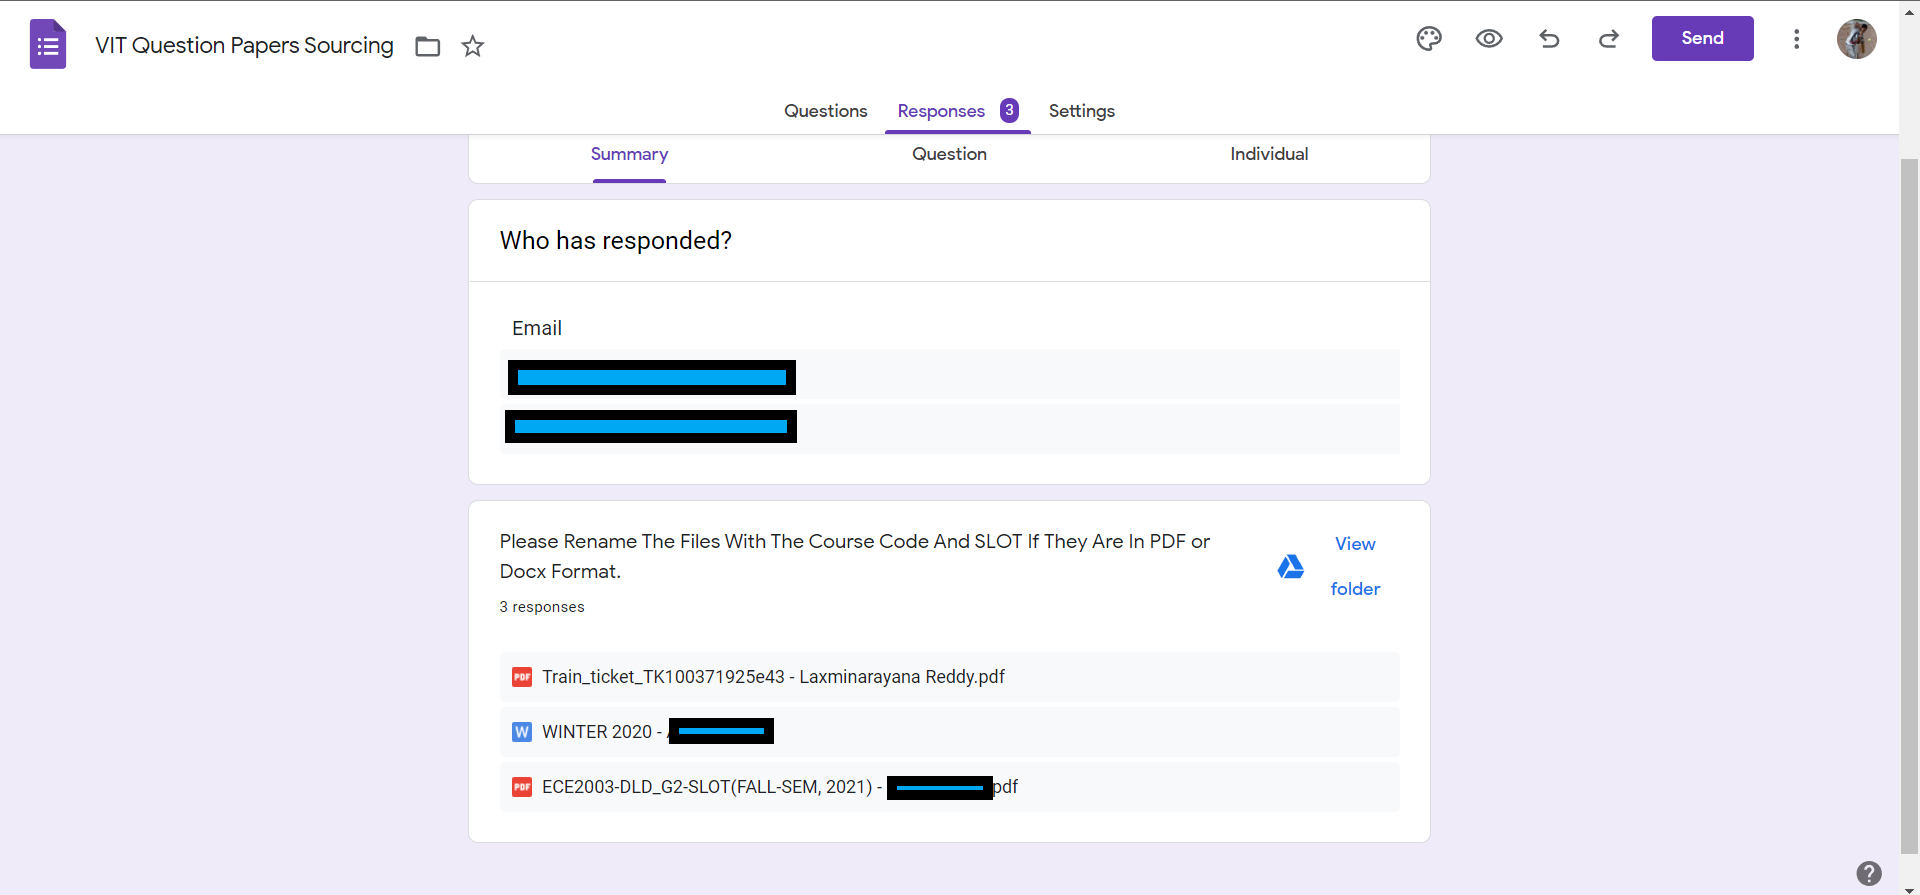Screen dimensions: 1920x895
Task: Open the customize theme palette
Action: pyautogui.click(x=1429, y=39)
